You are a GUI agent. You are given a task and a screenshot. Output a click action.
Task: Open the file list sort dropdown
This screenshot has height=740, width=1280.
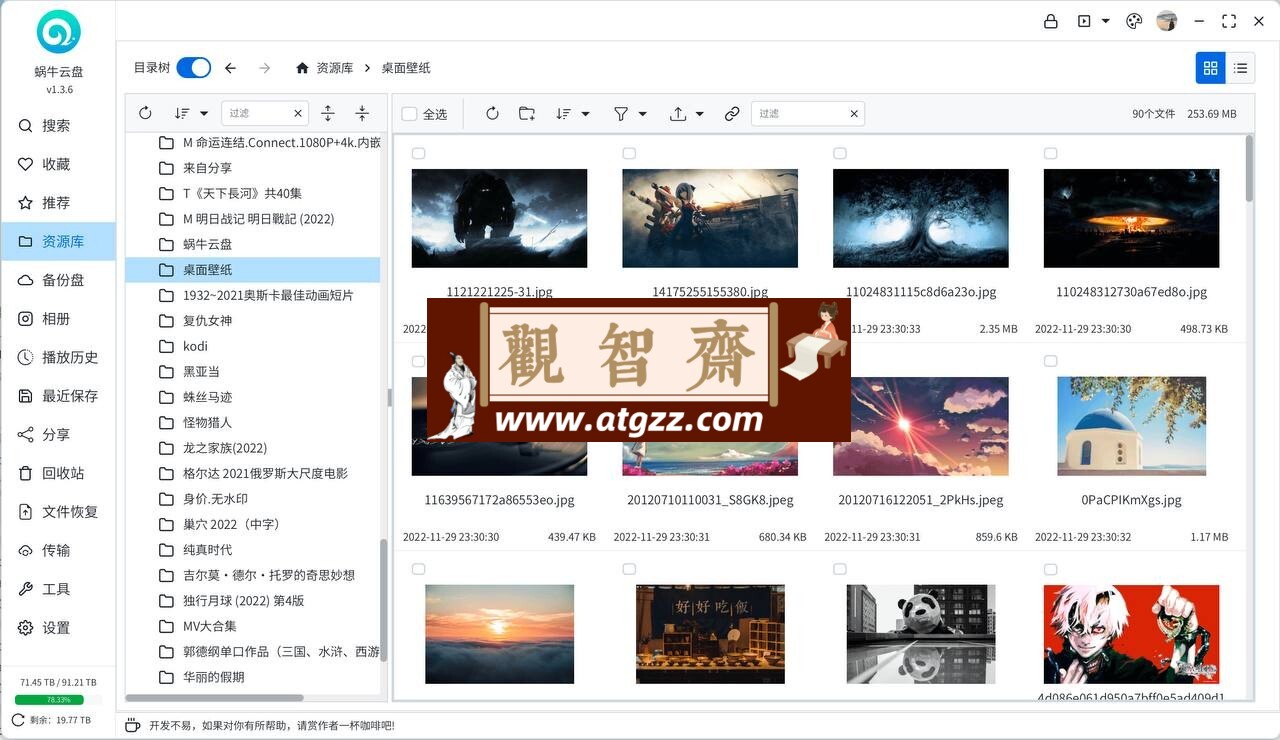click(572, 114)
